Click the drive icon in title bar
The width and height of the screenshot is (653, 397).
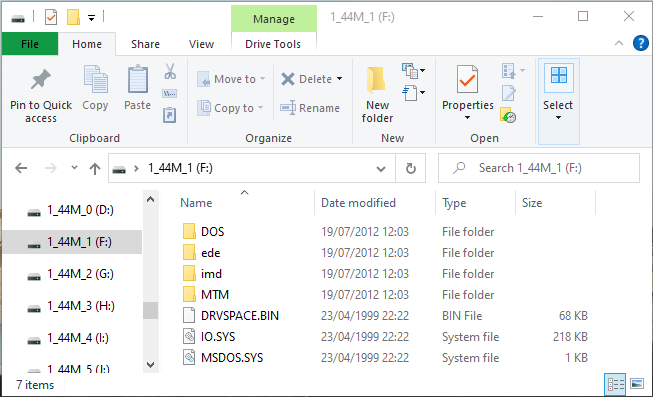tap(18, 19)
